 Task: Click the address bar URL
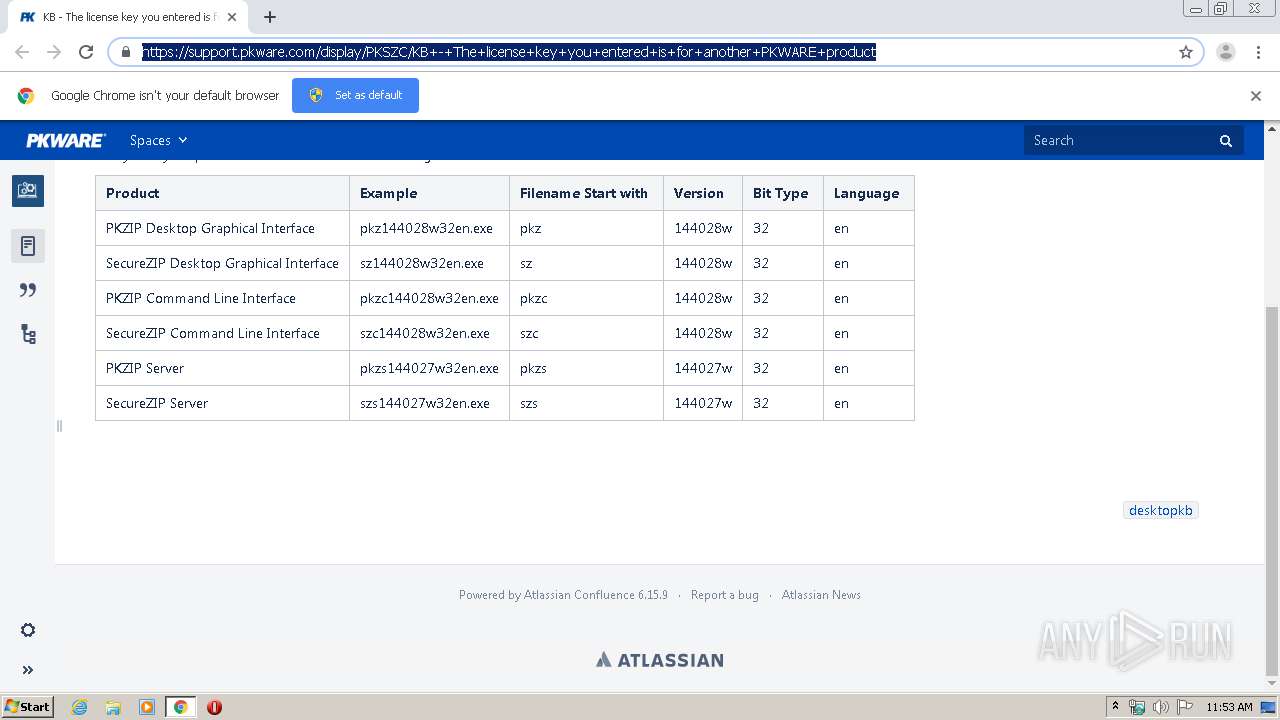coord(509,52)
